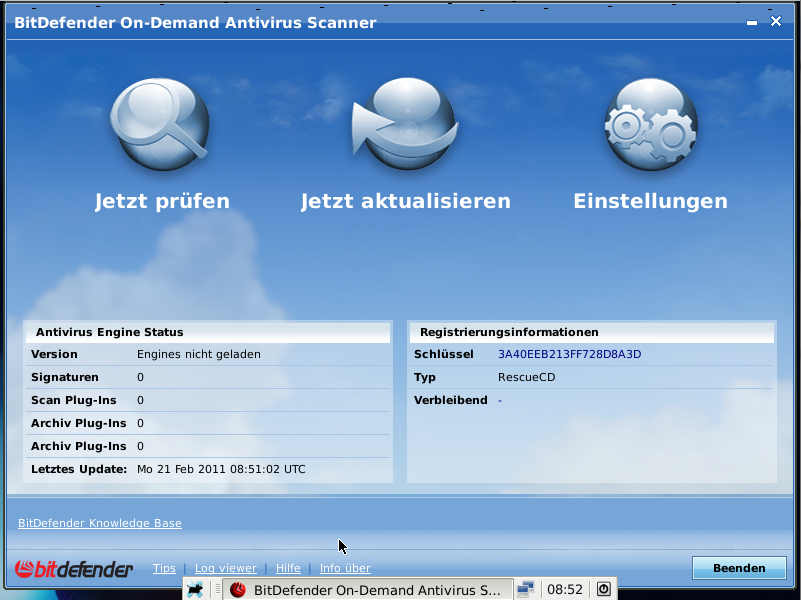Click the network tray icon
The image size is (801, 600).
click(526, 590)
